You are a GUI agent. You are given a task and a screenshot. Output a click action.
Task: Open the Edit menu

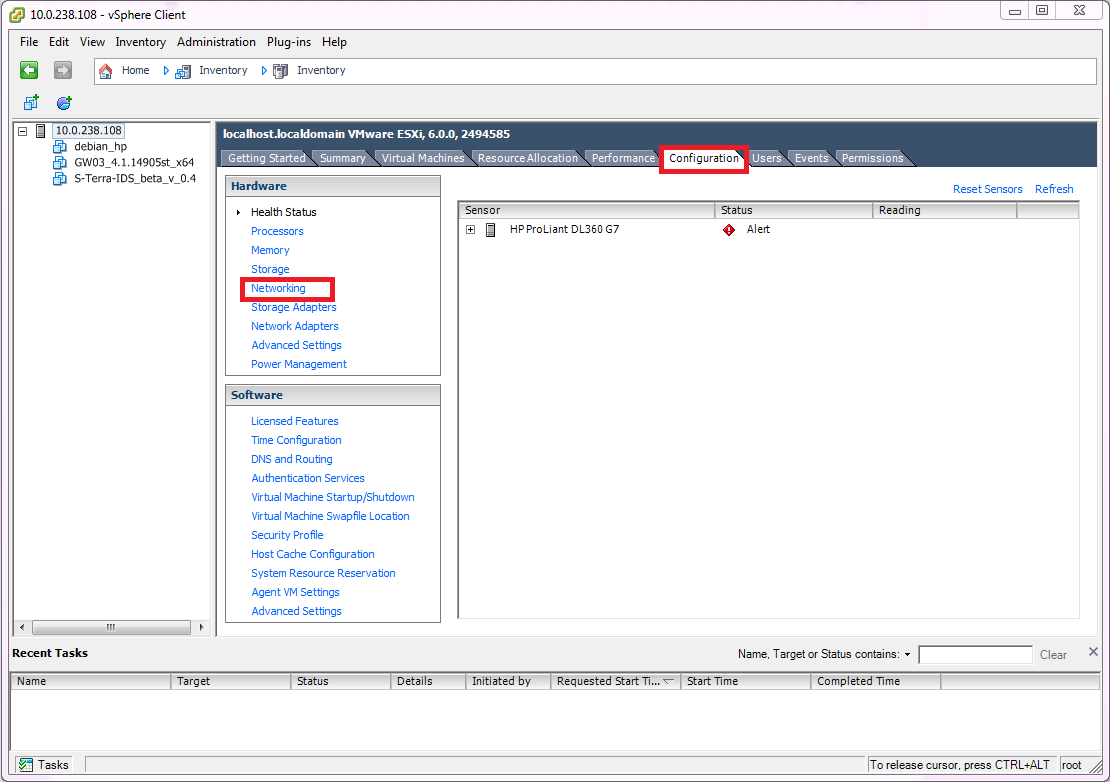click(59, 42)
